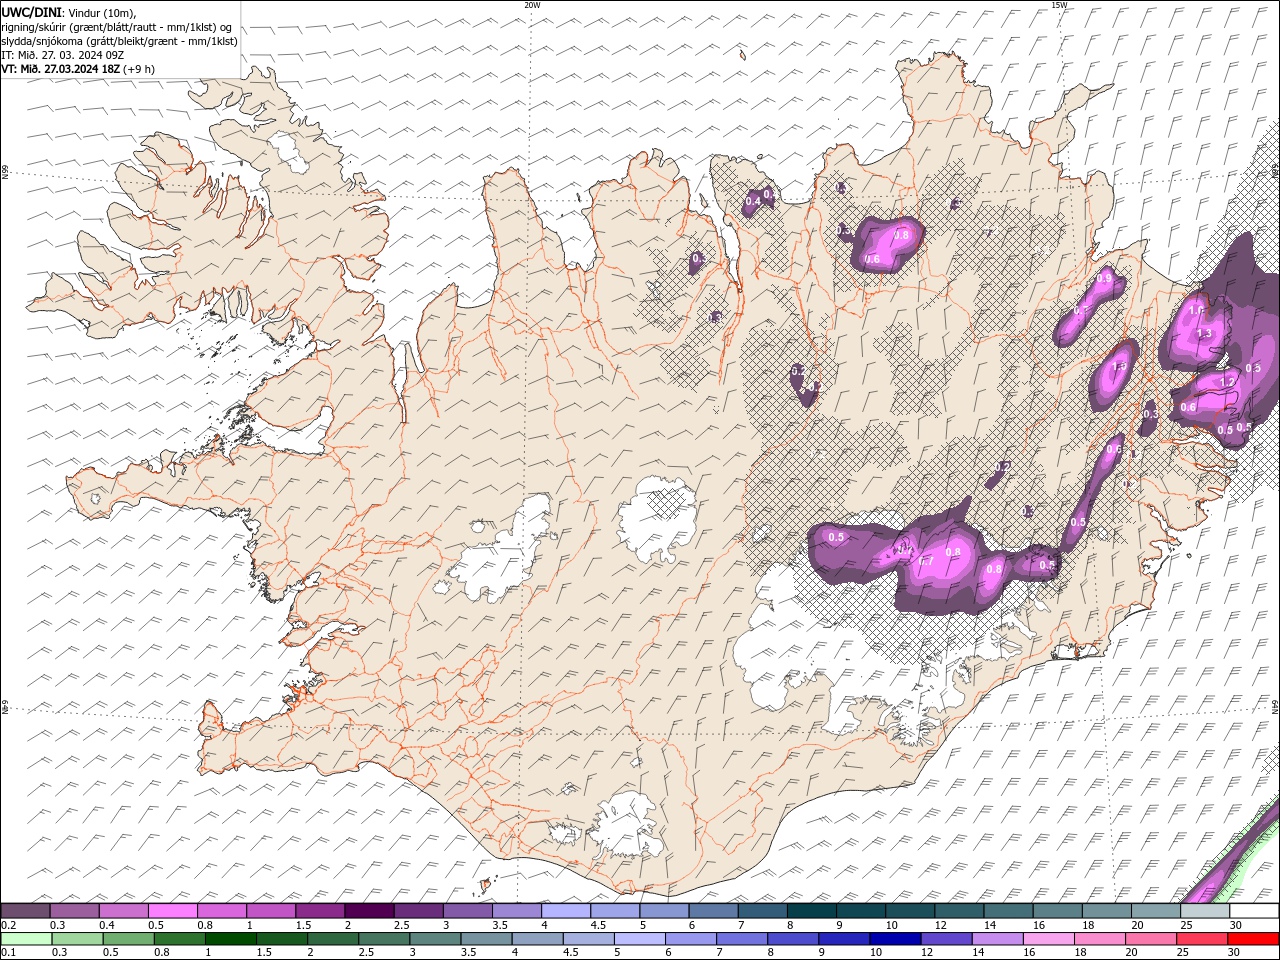This screenshot has height=960, width=1280.
Task: Select the dark teal 8–9 swatch in upper legend
Action: [x=812, y=911]
